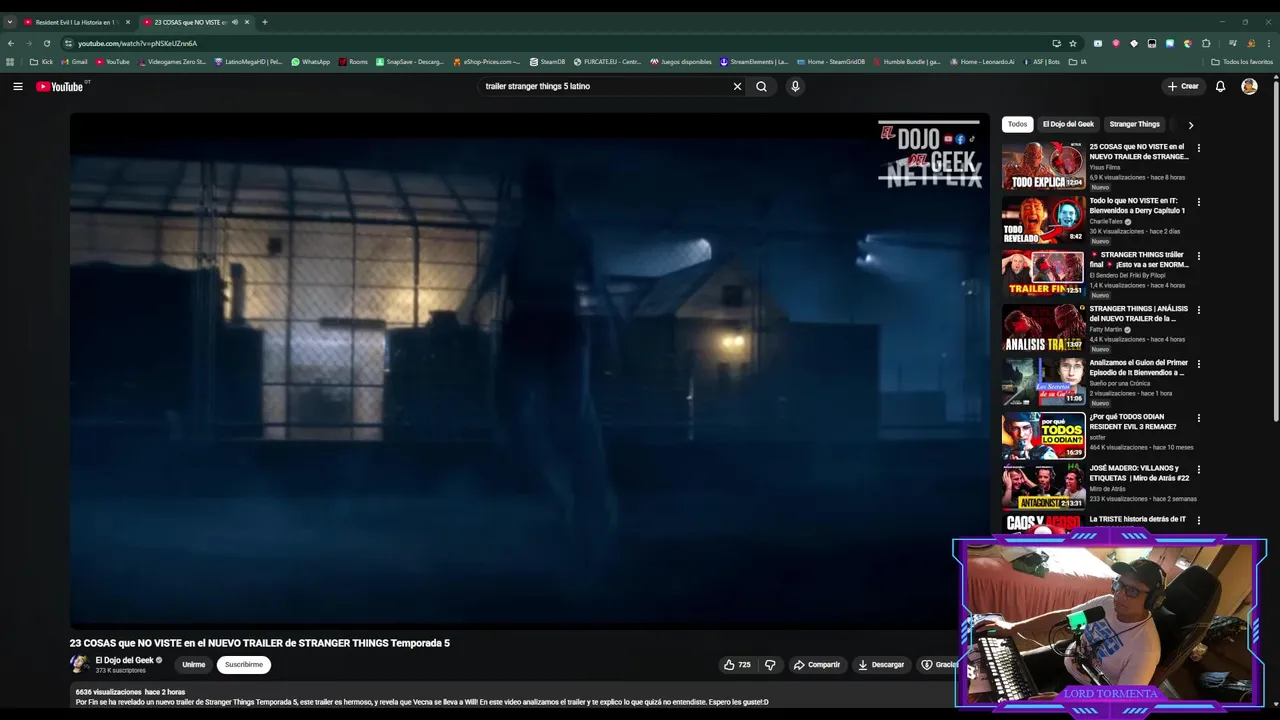This screenshot has height=720, width=1280.
Task: Open the account avatar menu
Action: click(x=1249, y=86)
